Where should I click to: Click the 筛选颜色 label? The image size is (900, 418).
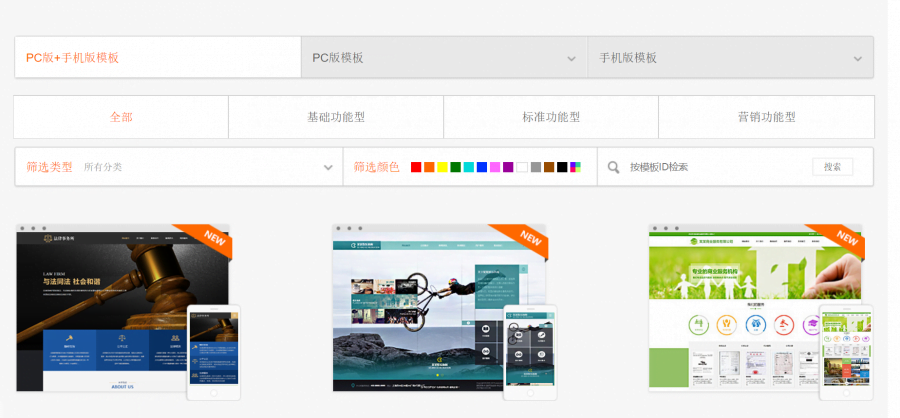tap(377, 167)
